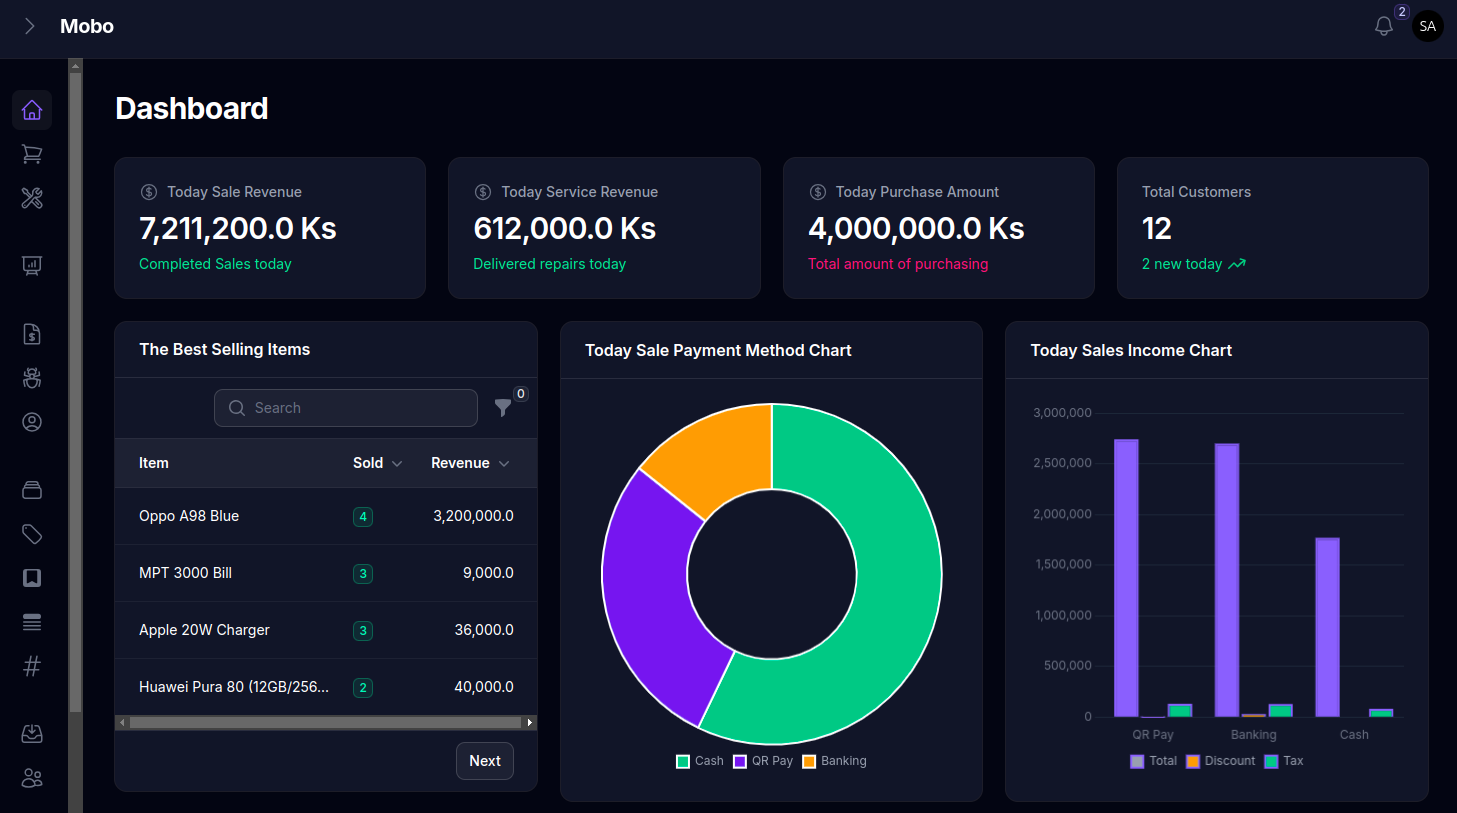Open the repair tools icon in sidebar
The width and height of the screenshot is (1457, 813).
32,198
